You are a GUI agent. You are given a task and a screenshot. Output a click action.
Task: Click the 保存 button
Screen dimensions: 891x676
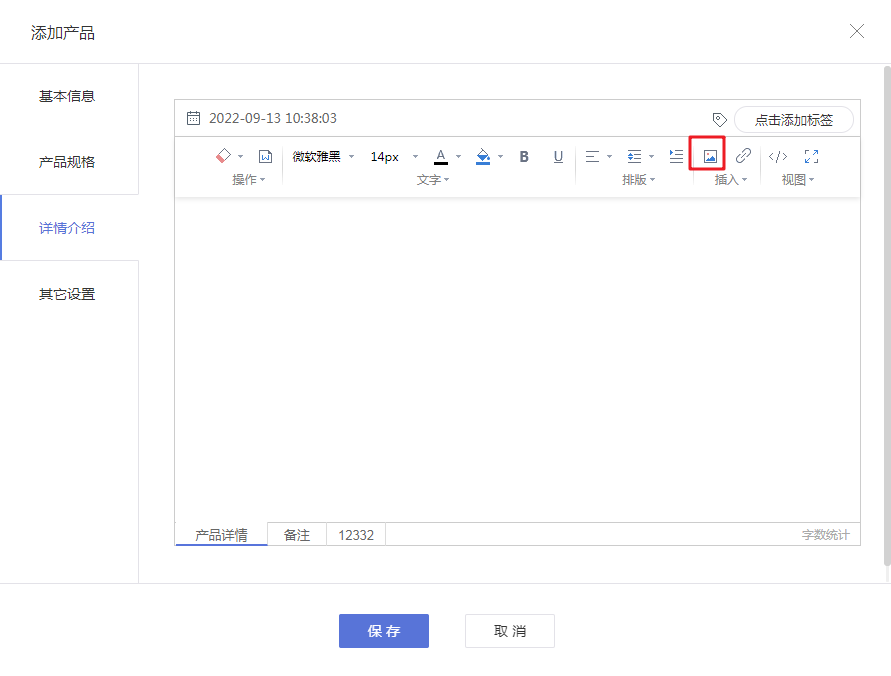pos(384,631)
